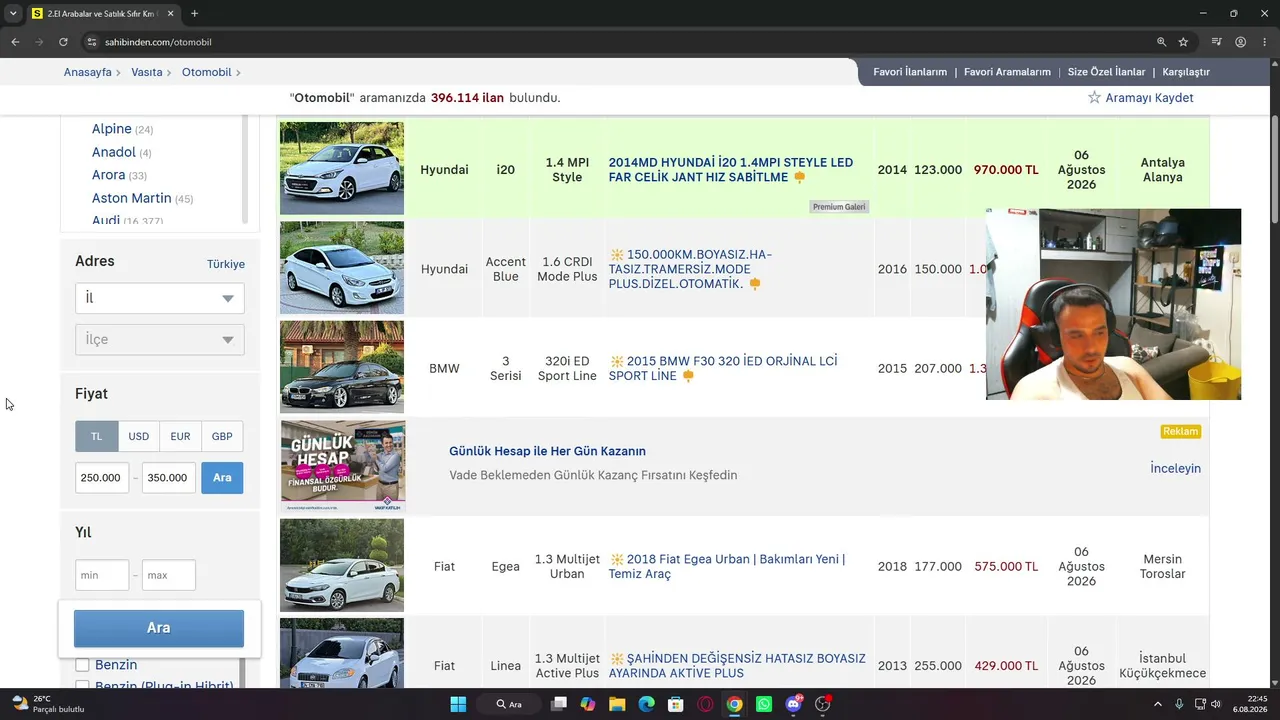
Task: Open the Windows Start menu
Action: click(x=459, y=704)
